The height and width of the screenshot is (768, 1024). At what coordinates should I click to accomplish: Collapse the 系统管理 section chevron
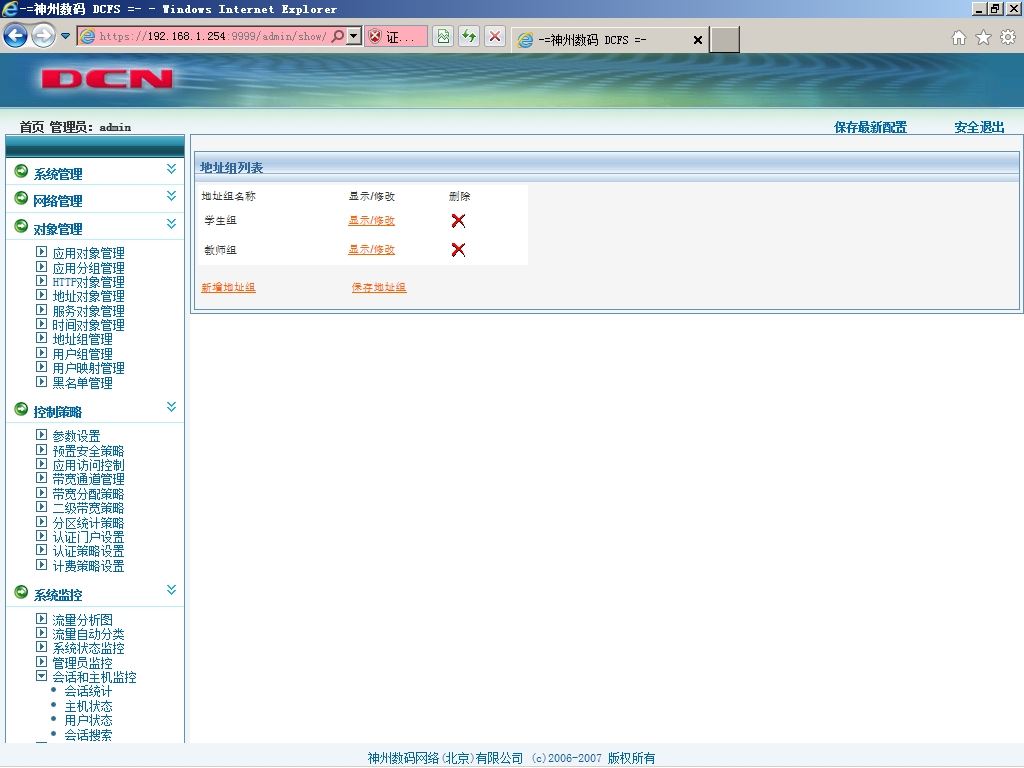pyautogui.click(x=171, y=169)
